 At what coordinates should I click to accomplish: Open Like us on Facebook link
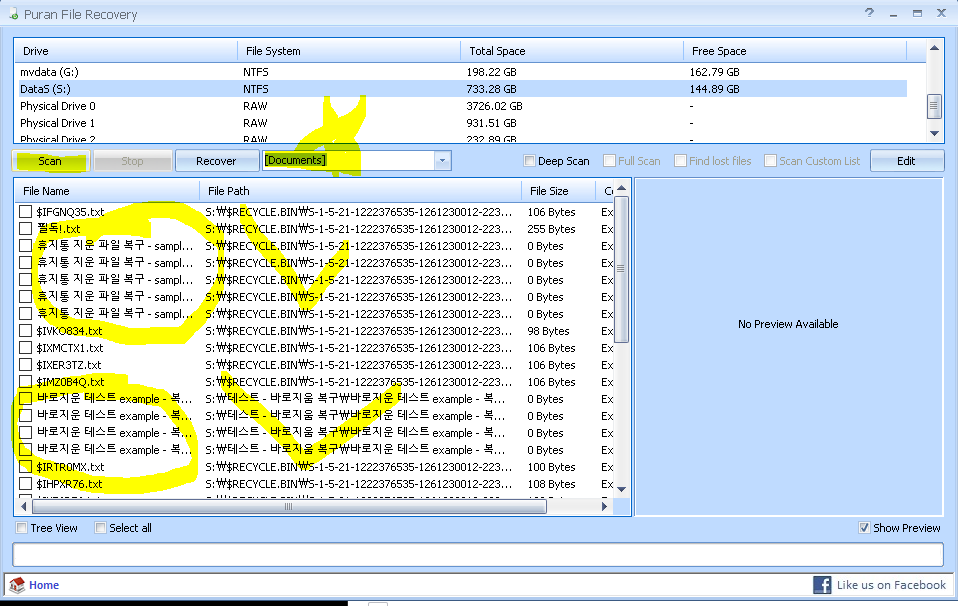tap(891, 585)
